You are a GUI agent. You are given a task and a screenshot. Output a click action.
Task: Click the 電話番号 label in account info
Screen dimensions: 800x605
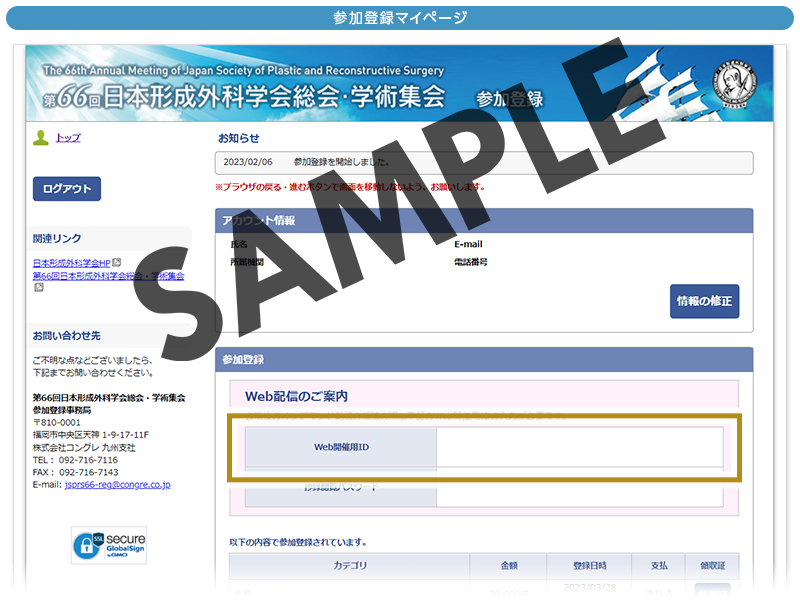(470, 262)
